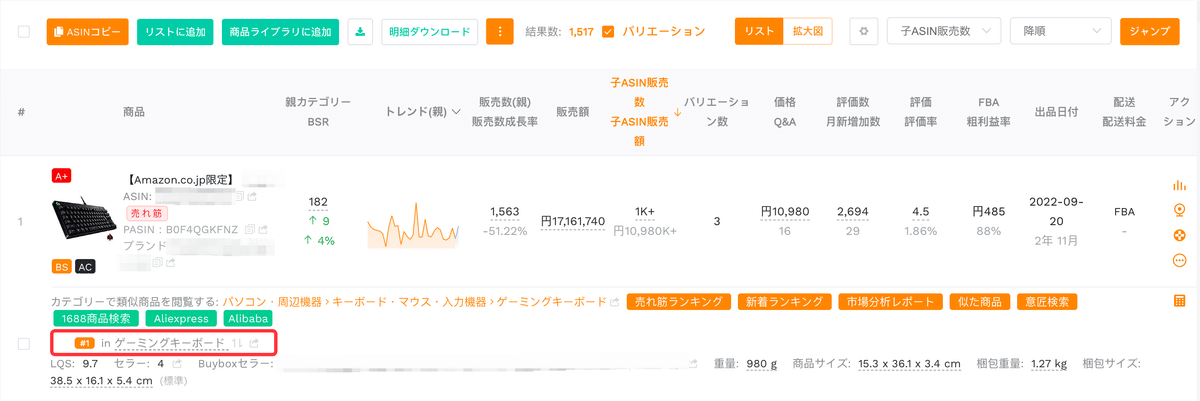Click the price value 円10,980
Viewport: 1200px width, 401px height.
785,212
